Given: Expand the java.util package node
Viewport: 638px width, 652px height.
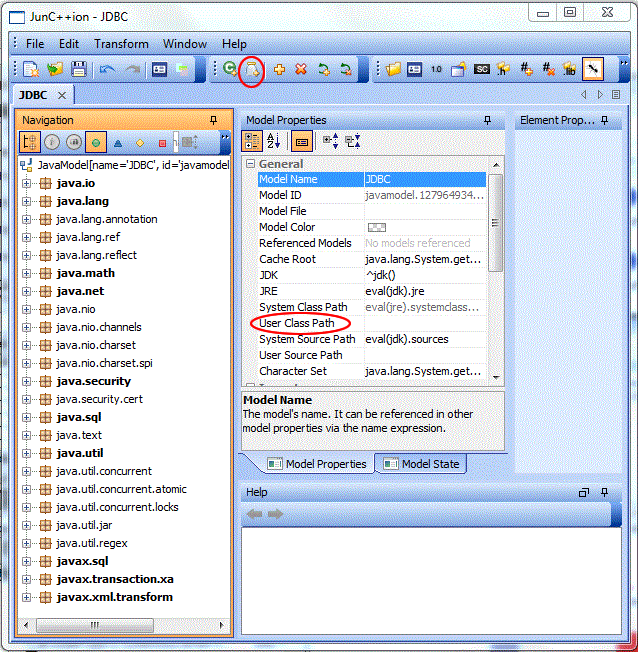Looking at the screenshot, I should [26, 453].
